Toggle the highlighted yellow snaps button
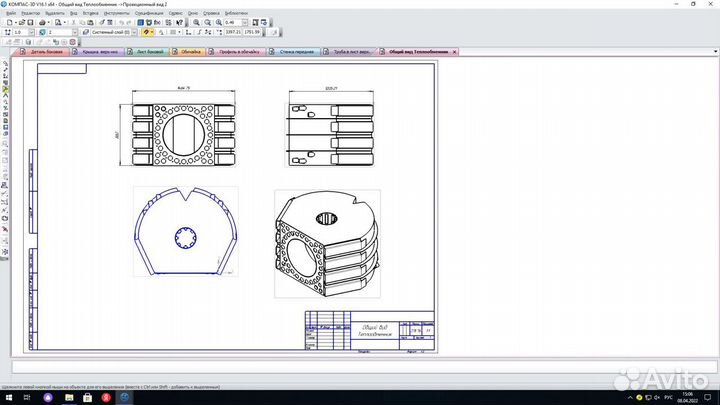Screen dimensions: 720x405 (x=148, y=32)
